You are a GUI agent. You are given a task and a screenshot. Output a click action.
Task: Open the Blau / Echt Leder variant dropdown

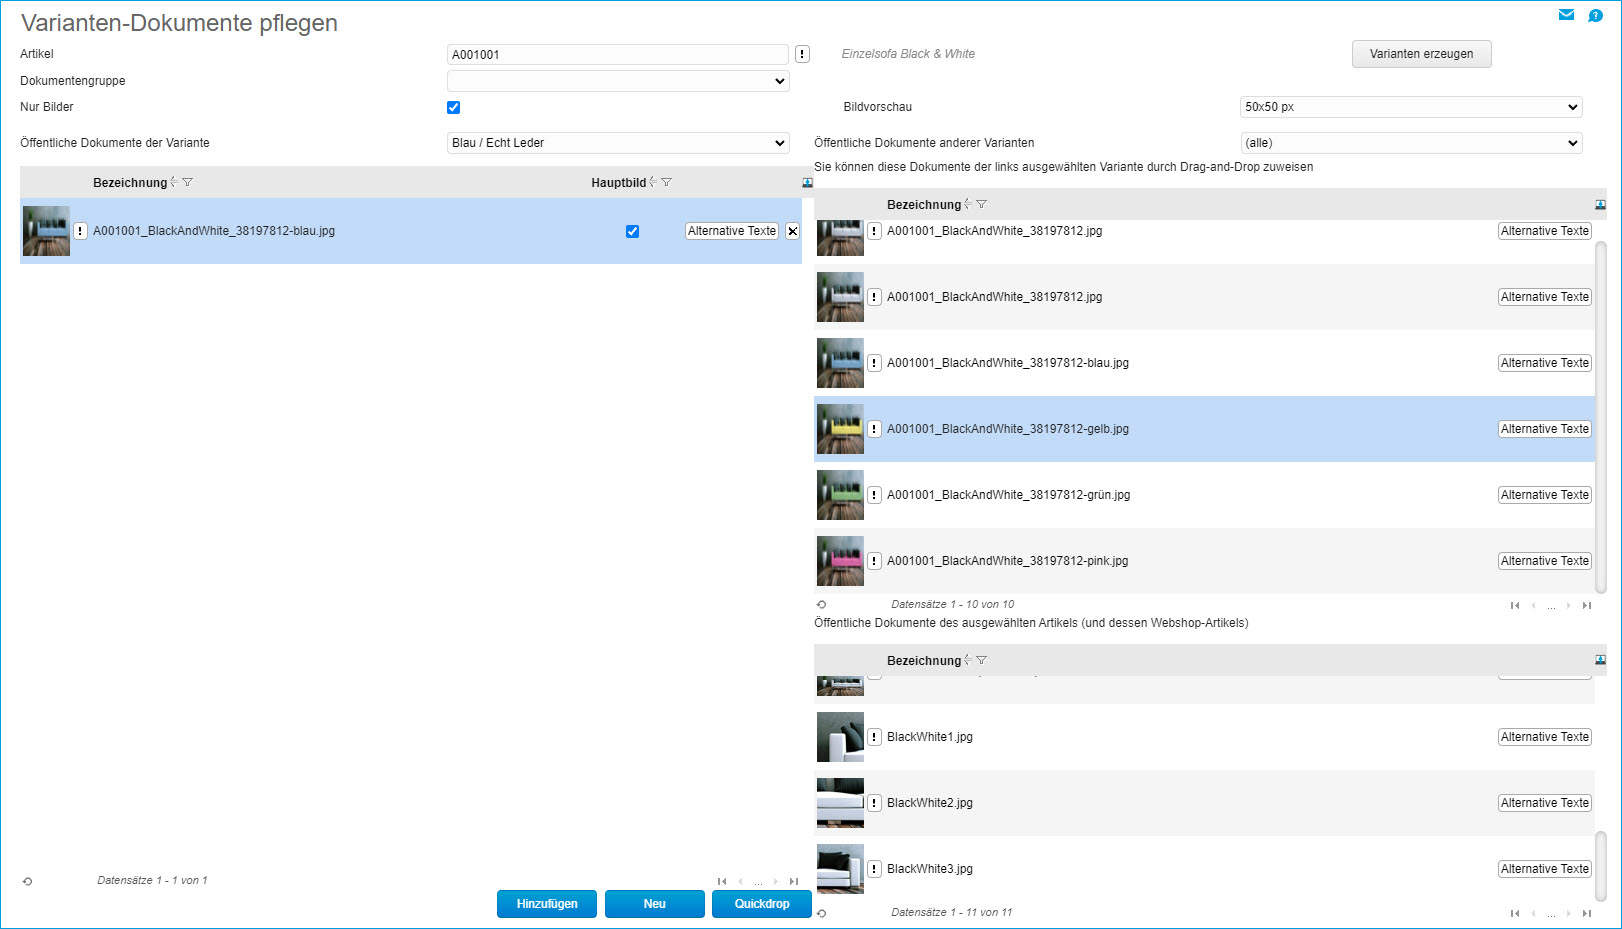click(x=618, y=143)
